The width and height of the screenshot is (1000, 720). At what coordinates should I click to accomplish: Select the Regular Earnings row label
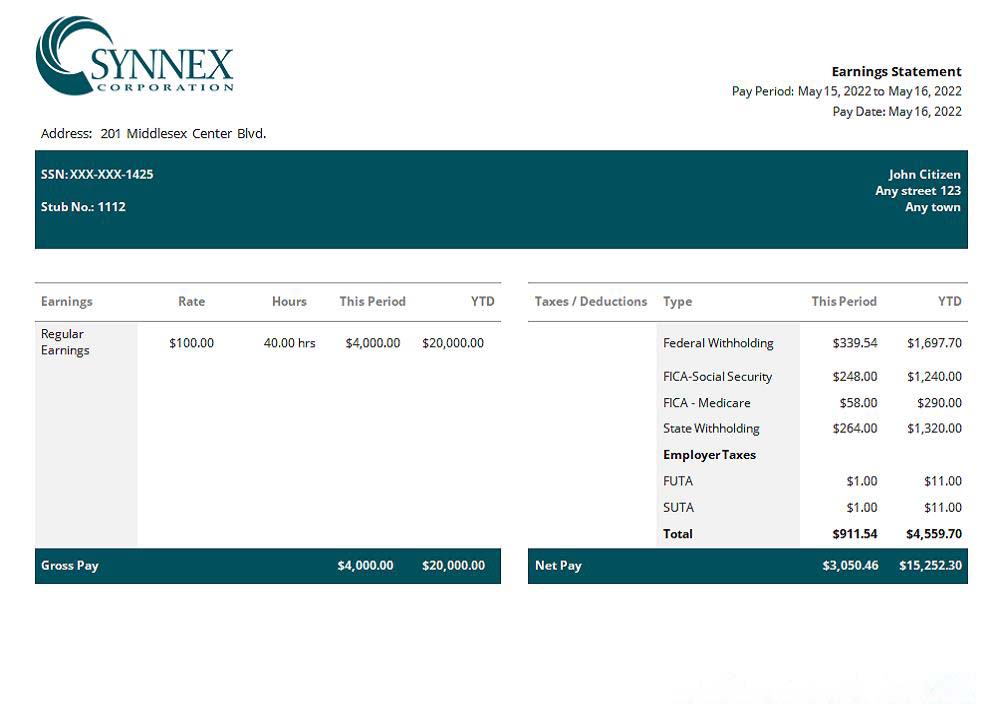[65, 342]
